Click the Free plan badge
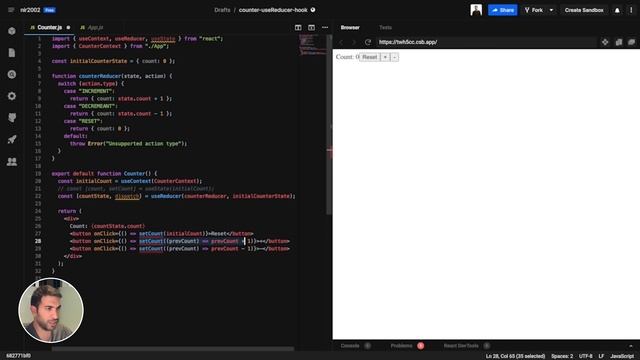The image size is (640, 360). (49, 10)
